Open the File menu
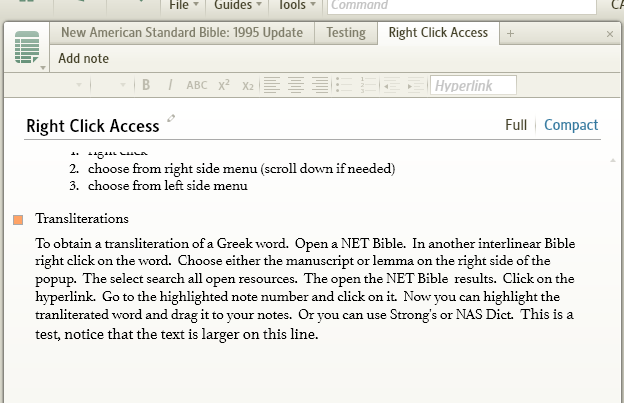This screenshot has width=624, height=403. tap(183, 5)
